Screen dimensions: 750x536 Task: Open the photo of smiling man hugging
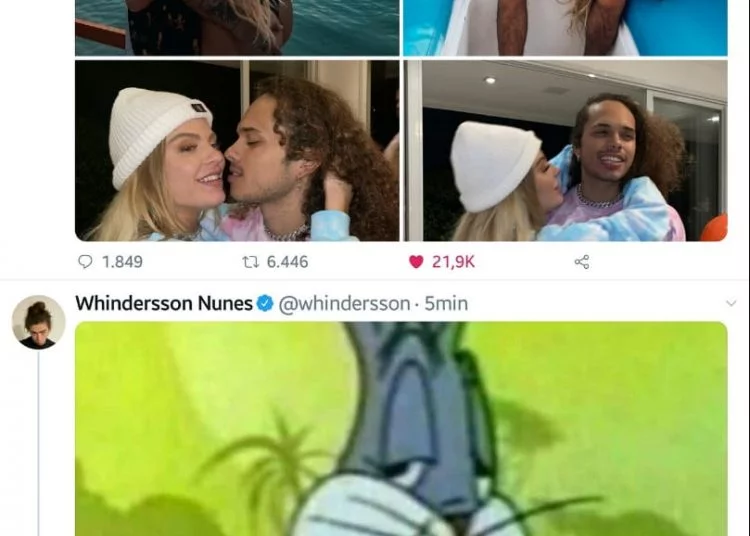(566, 150)
